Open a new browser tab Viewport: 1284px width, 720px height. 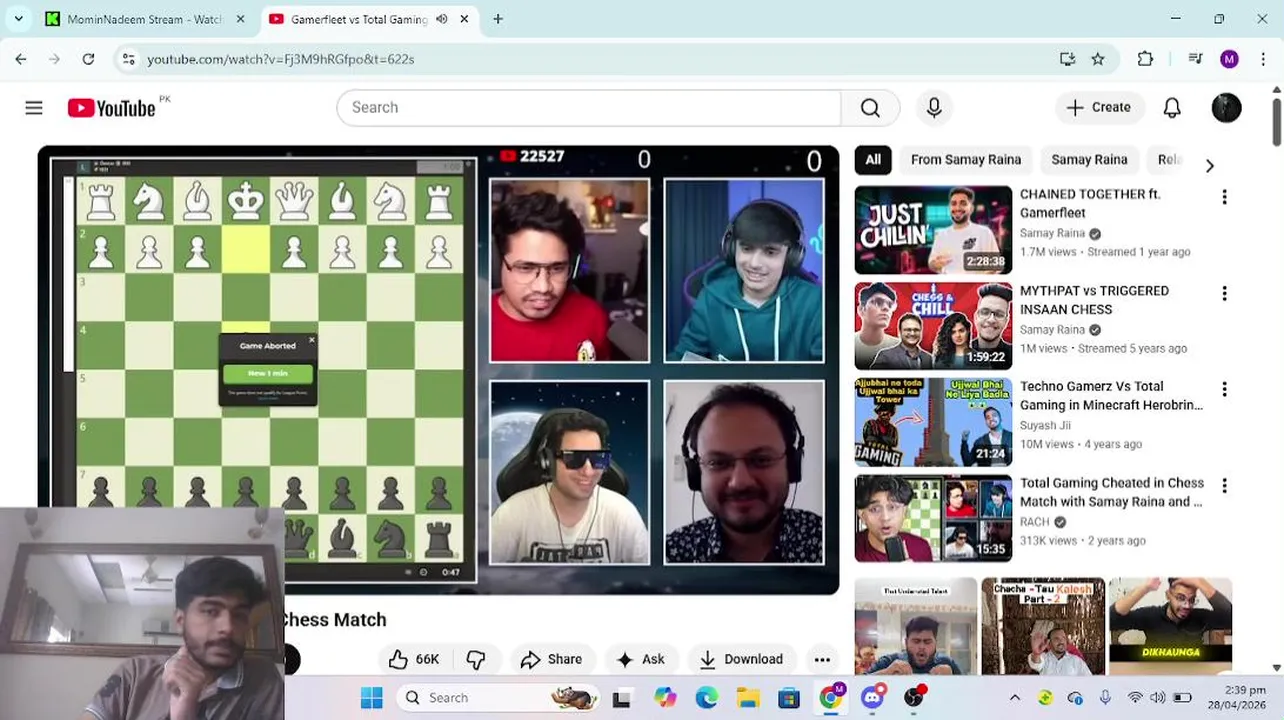[498, 19]
